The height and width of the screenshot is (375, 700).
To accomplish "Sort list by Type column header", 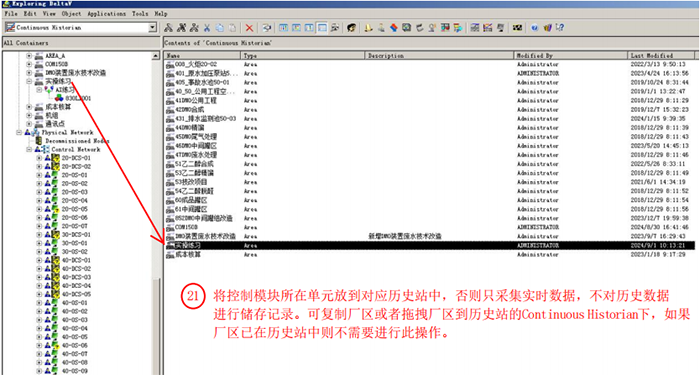I will coord(303,56).
